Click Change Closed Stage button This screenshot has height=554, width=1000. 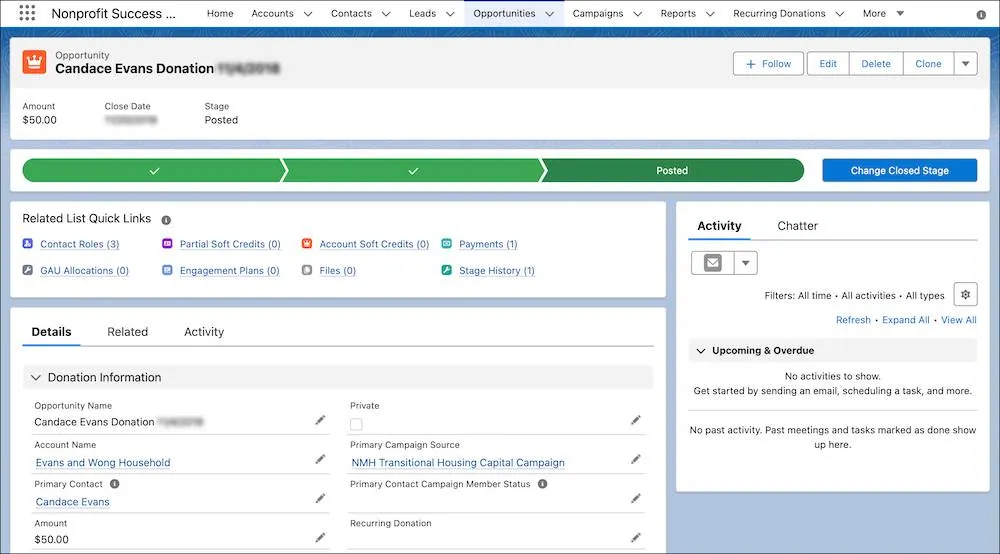click(899, 170)
